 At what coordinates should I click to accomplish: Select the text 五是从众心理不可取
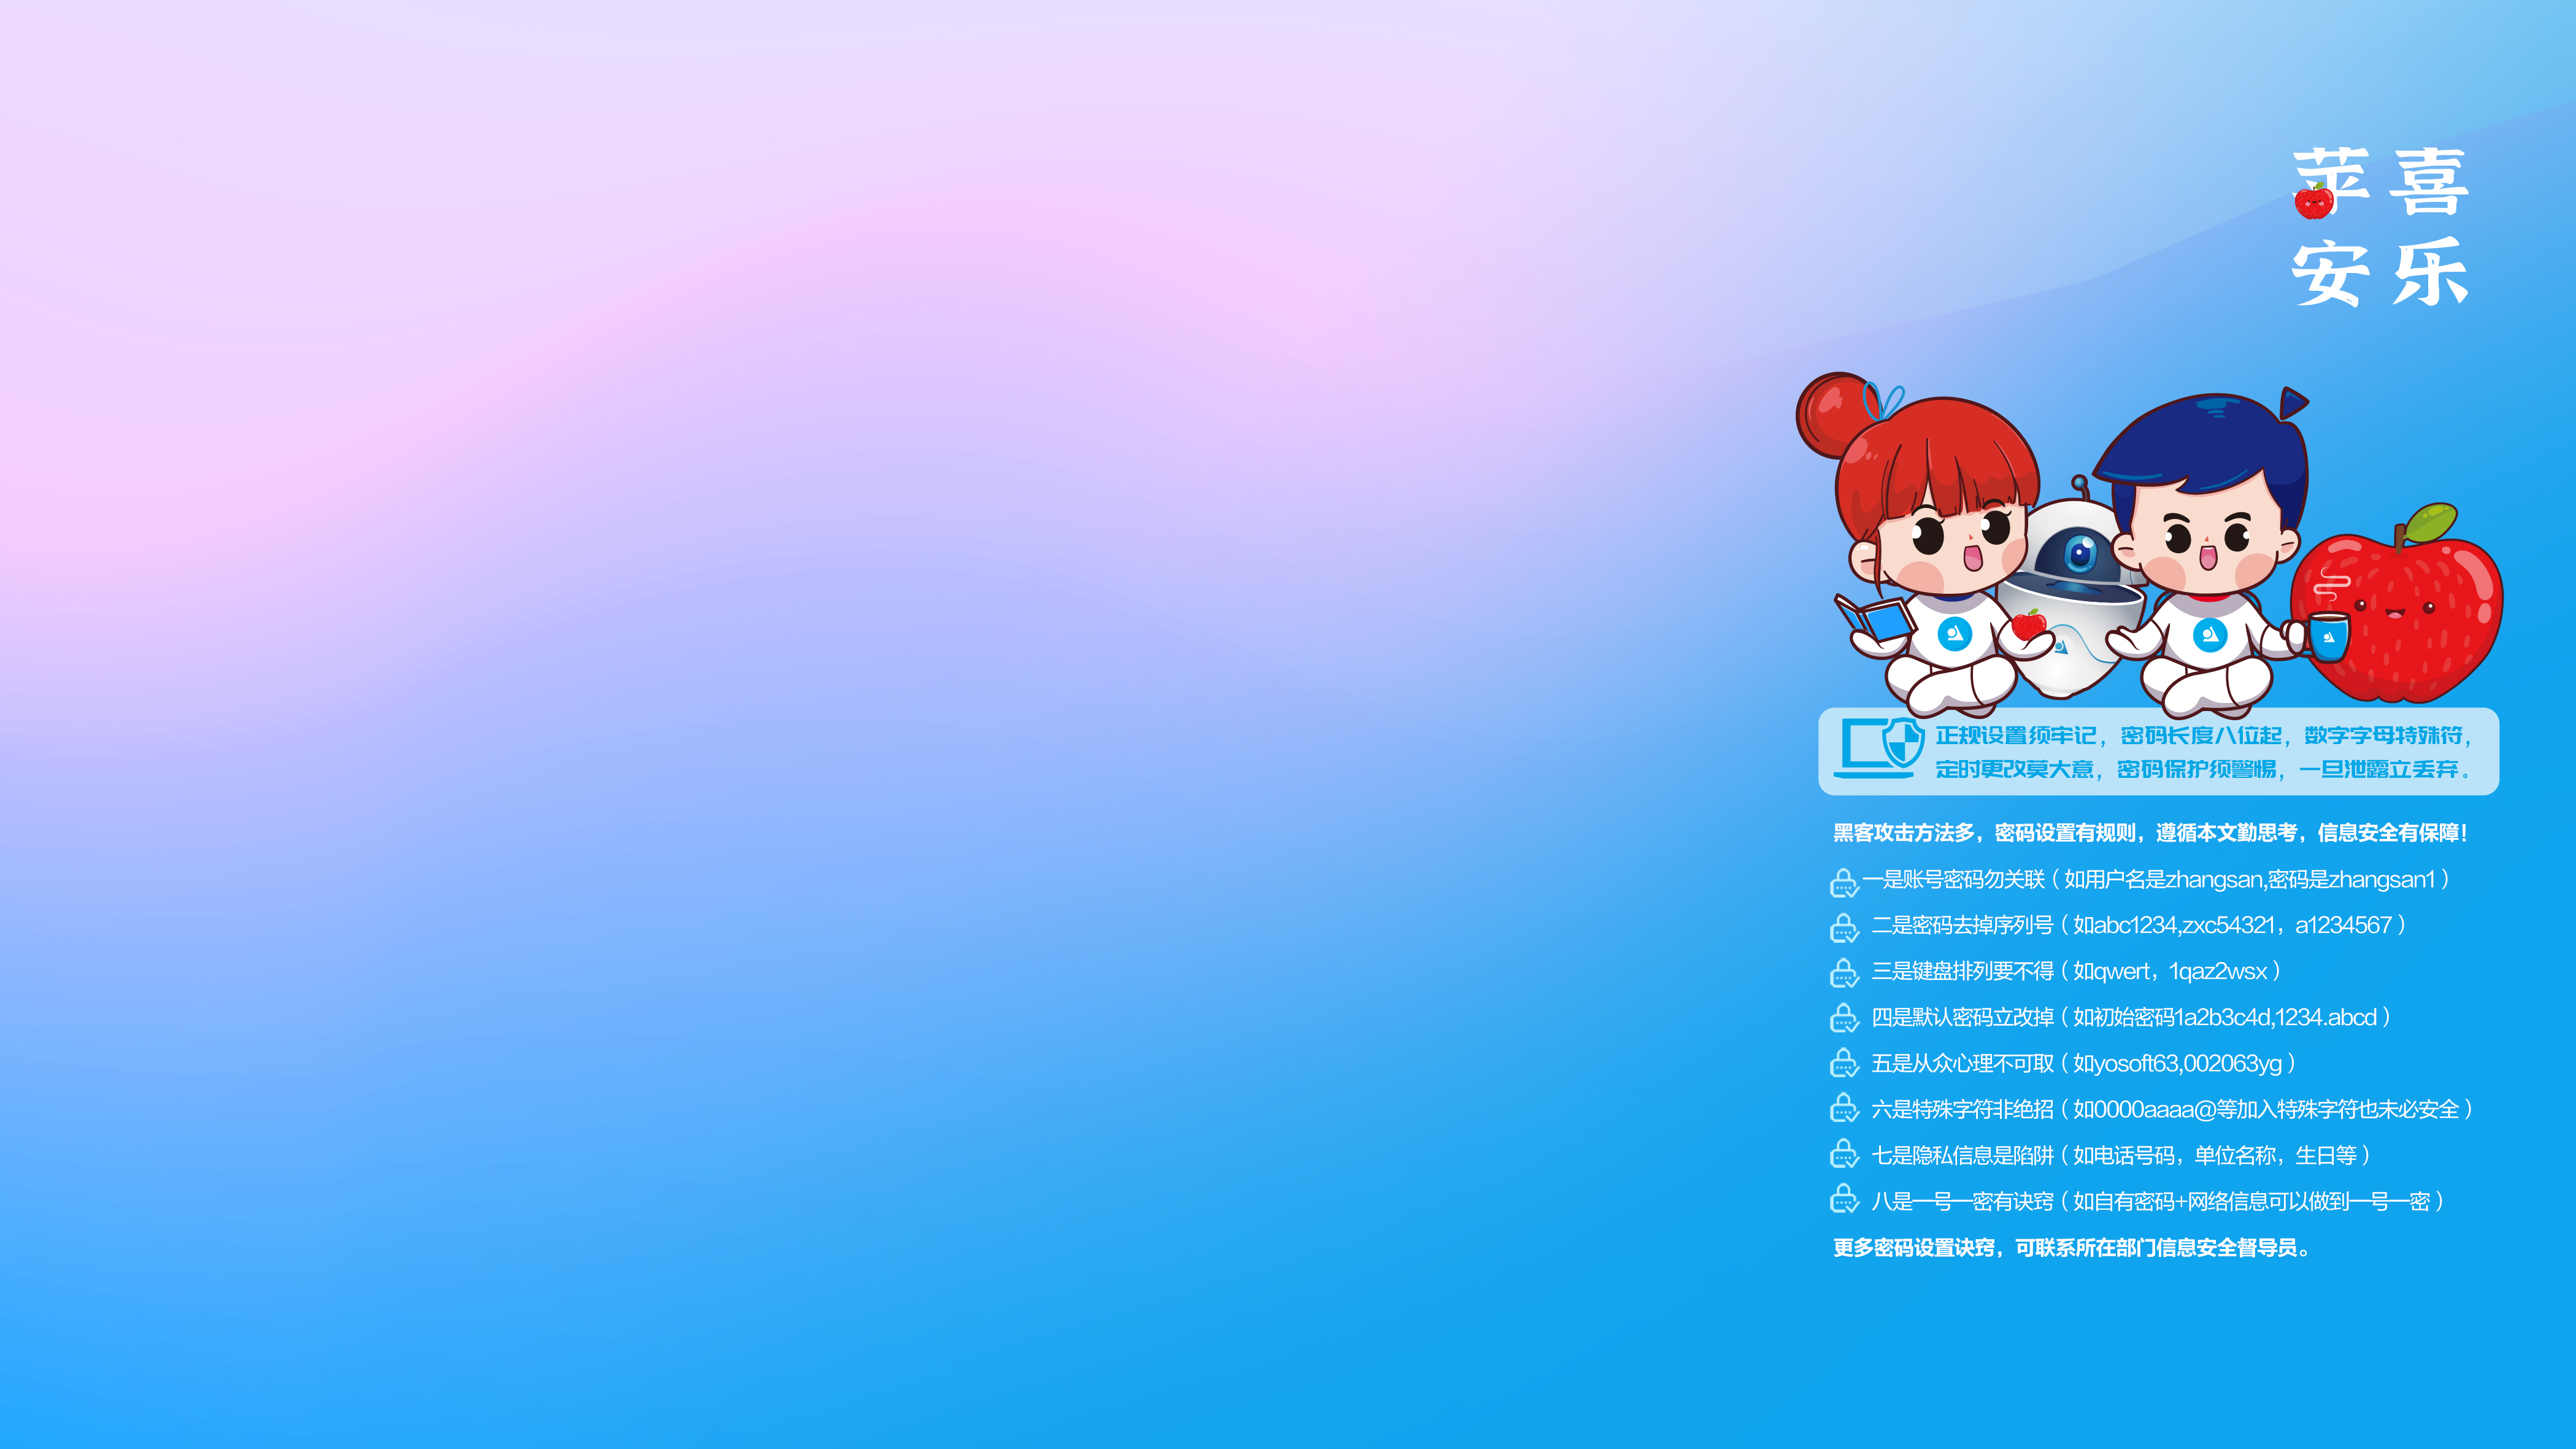tap(1962, 1063)
